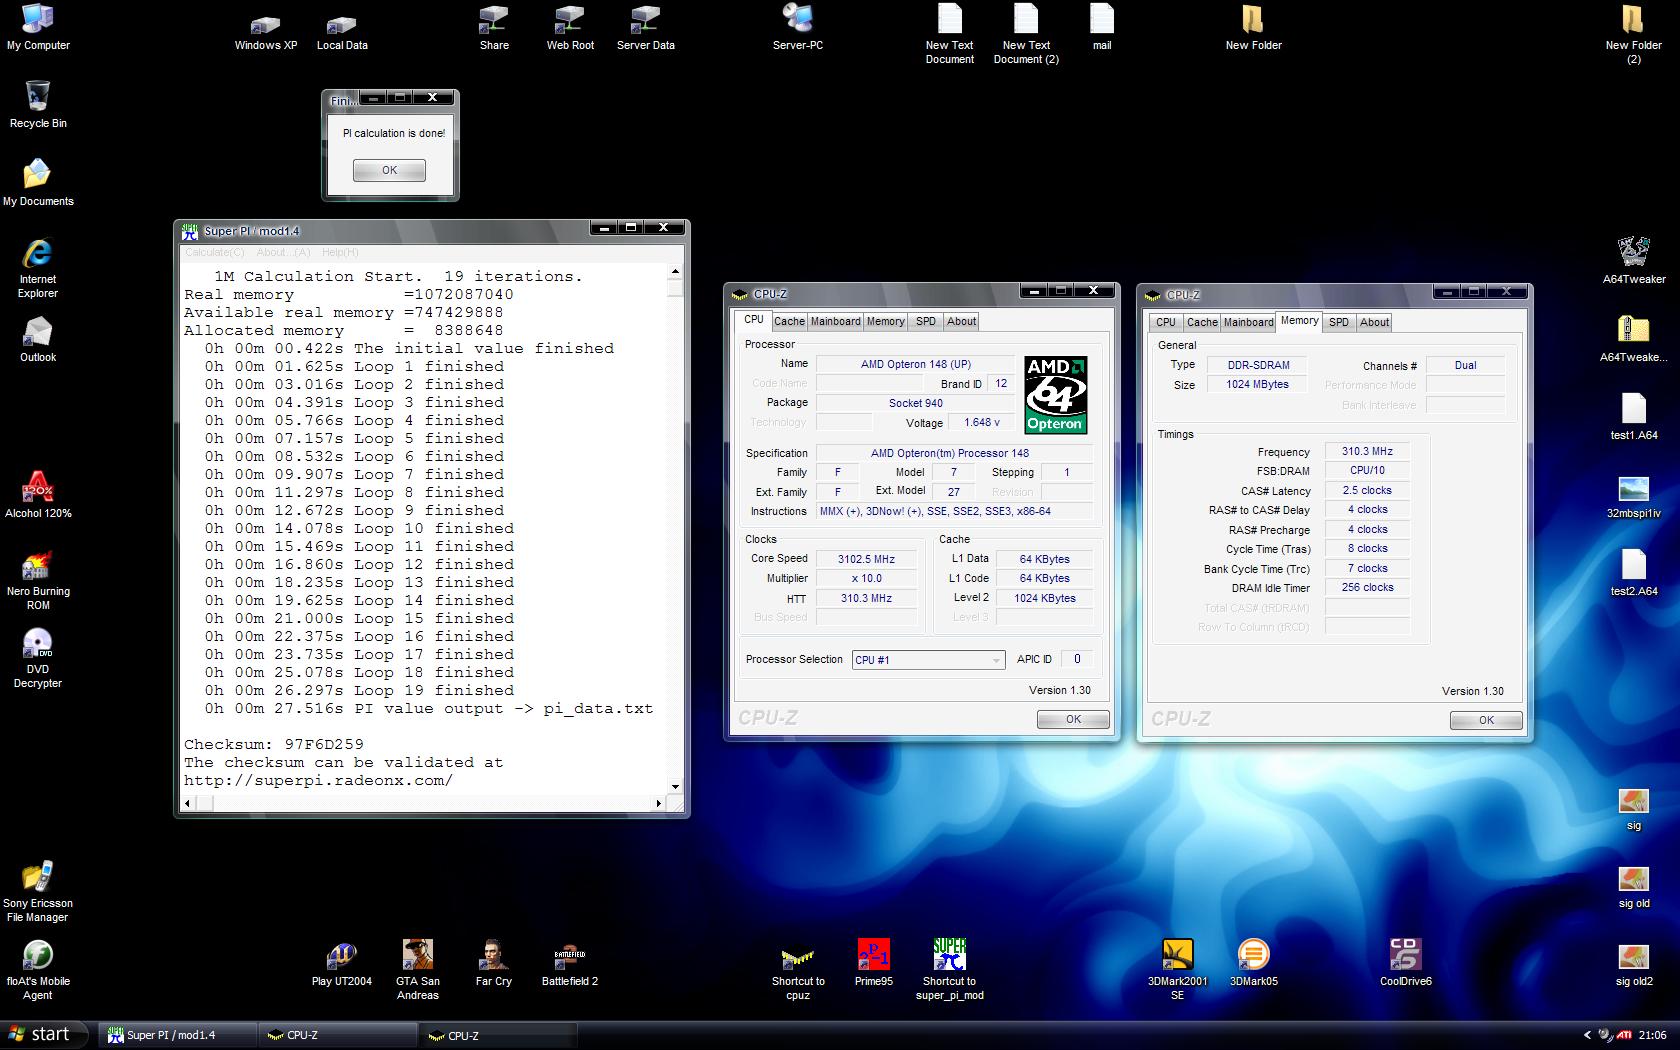This screenshot has width=1680, height=1050.
Task: Open Memory tab in left CPU-Z window
Action: [x=886, y=321]
